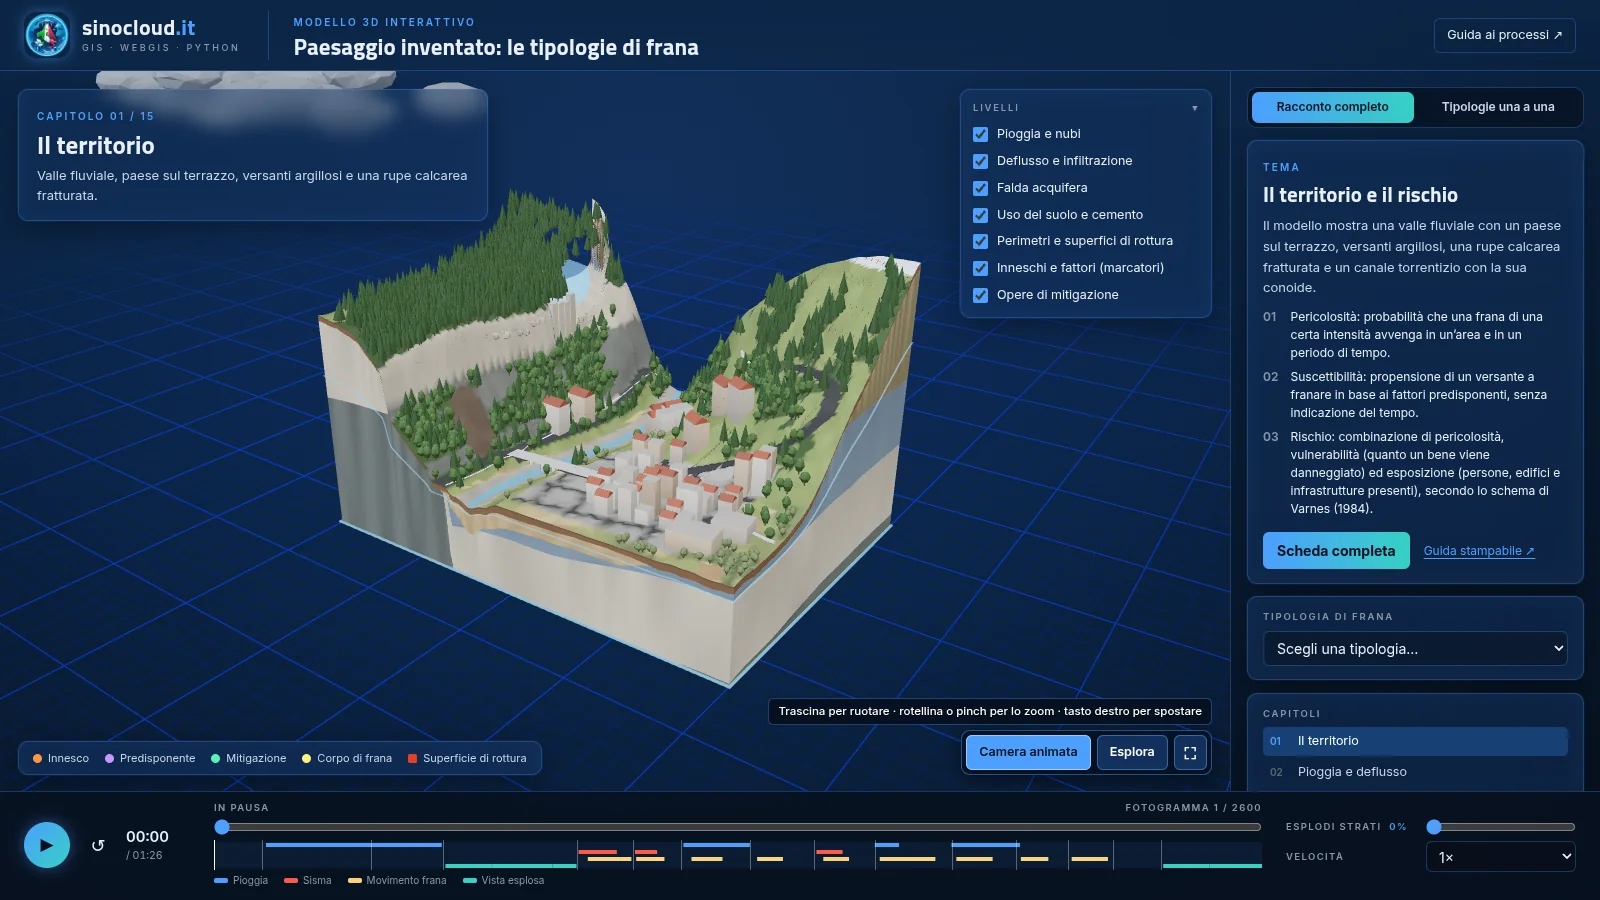Click the first teal Vista esplosa segment

click(511, 865)
